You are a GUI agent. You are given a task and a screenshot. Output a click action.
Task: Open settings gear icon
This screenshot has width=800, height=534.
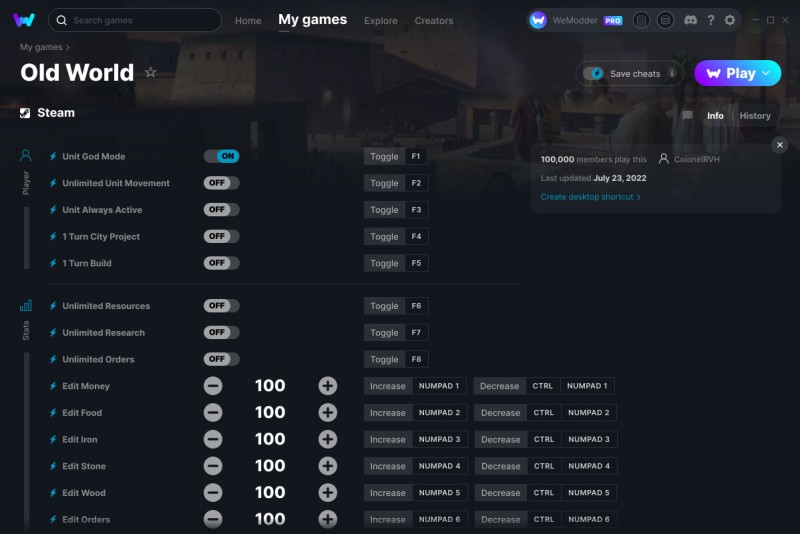pyautogui.click(x=730, y=20)
